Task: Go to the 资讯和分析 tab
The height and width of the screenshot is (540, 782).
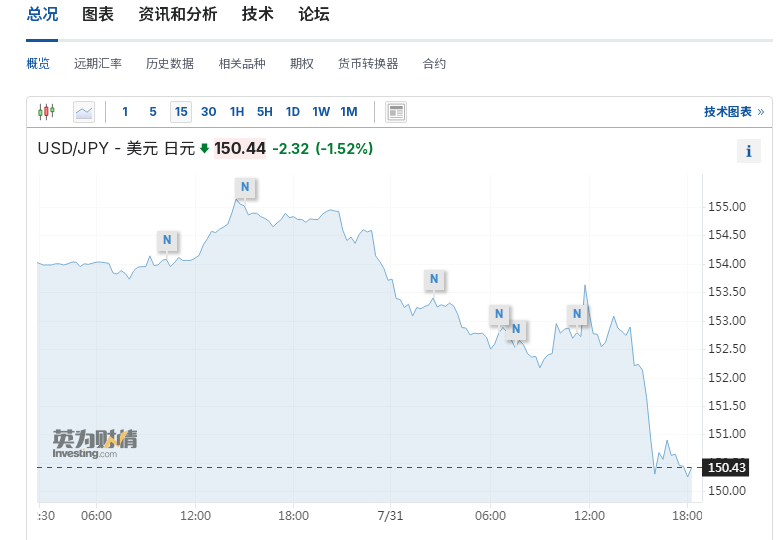Action: point(177,15)
